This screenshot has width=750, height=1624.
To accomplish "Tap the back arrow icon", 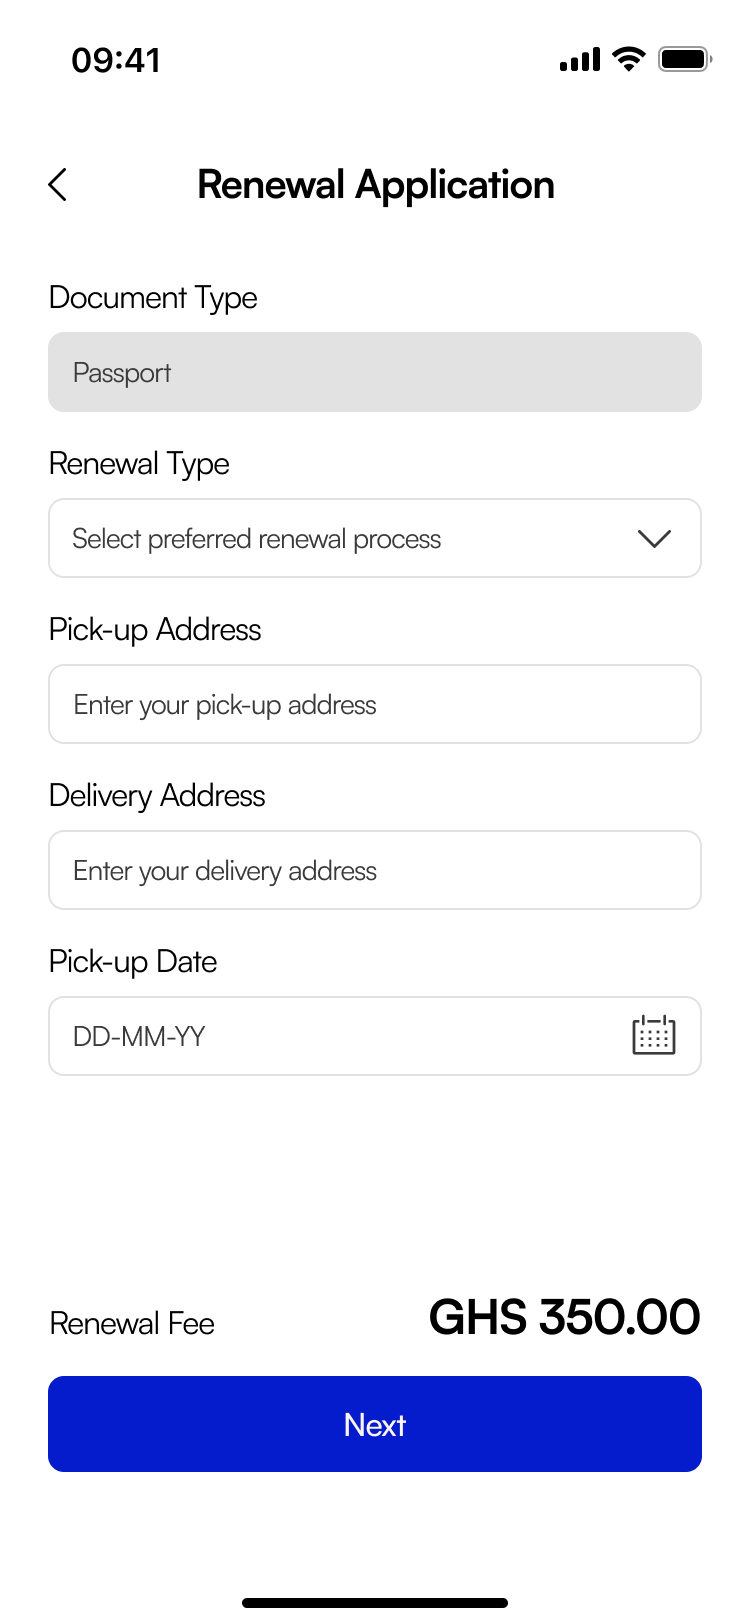I will click(x=58, y=185).
